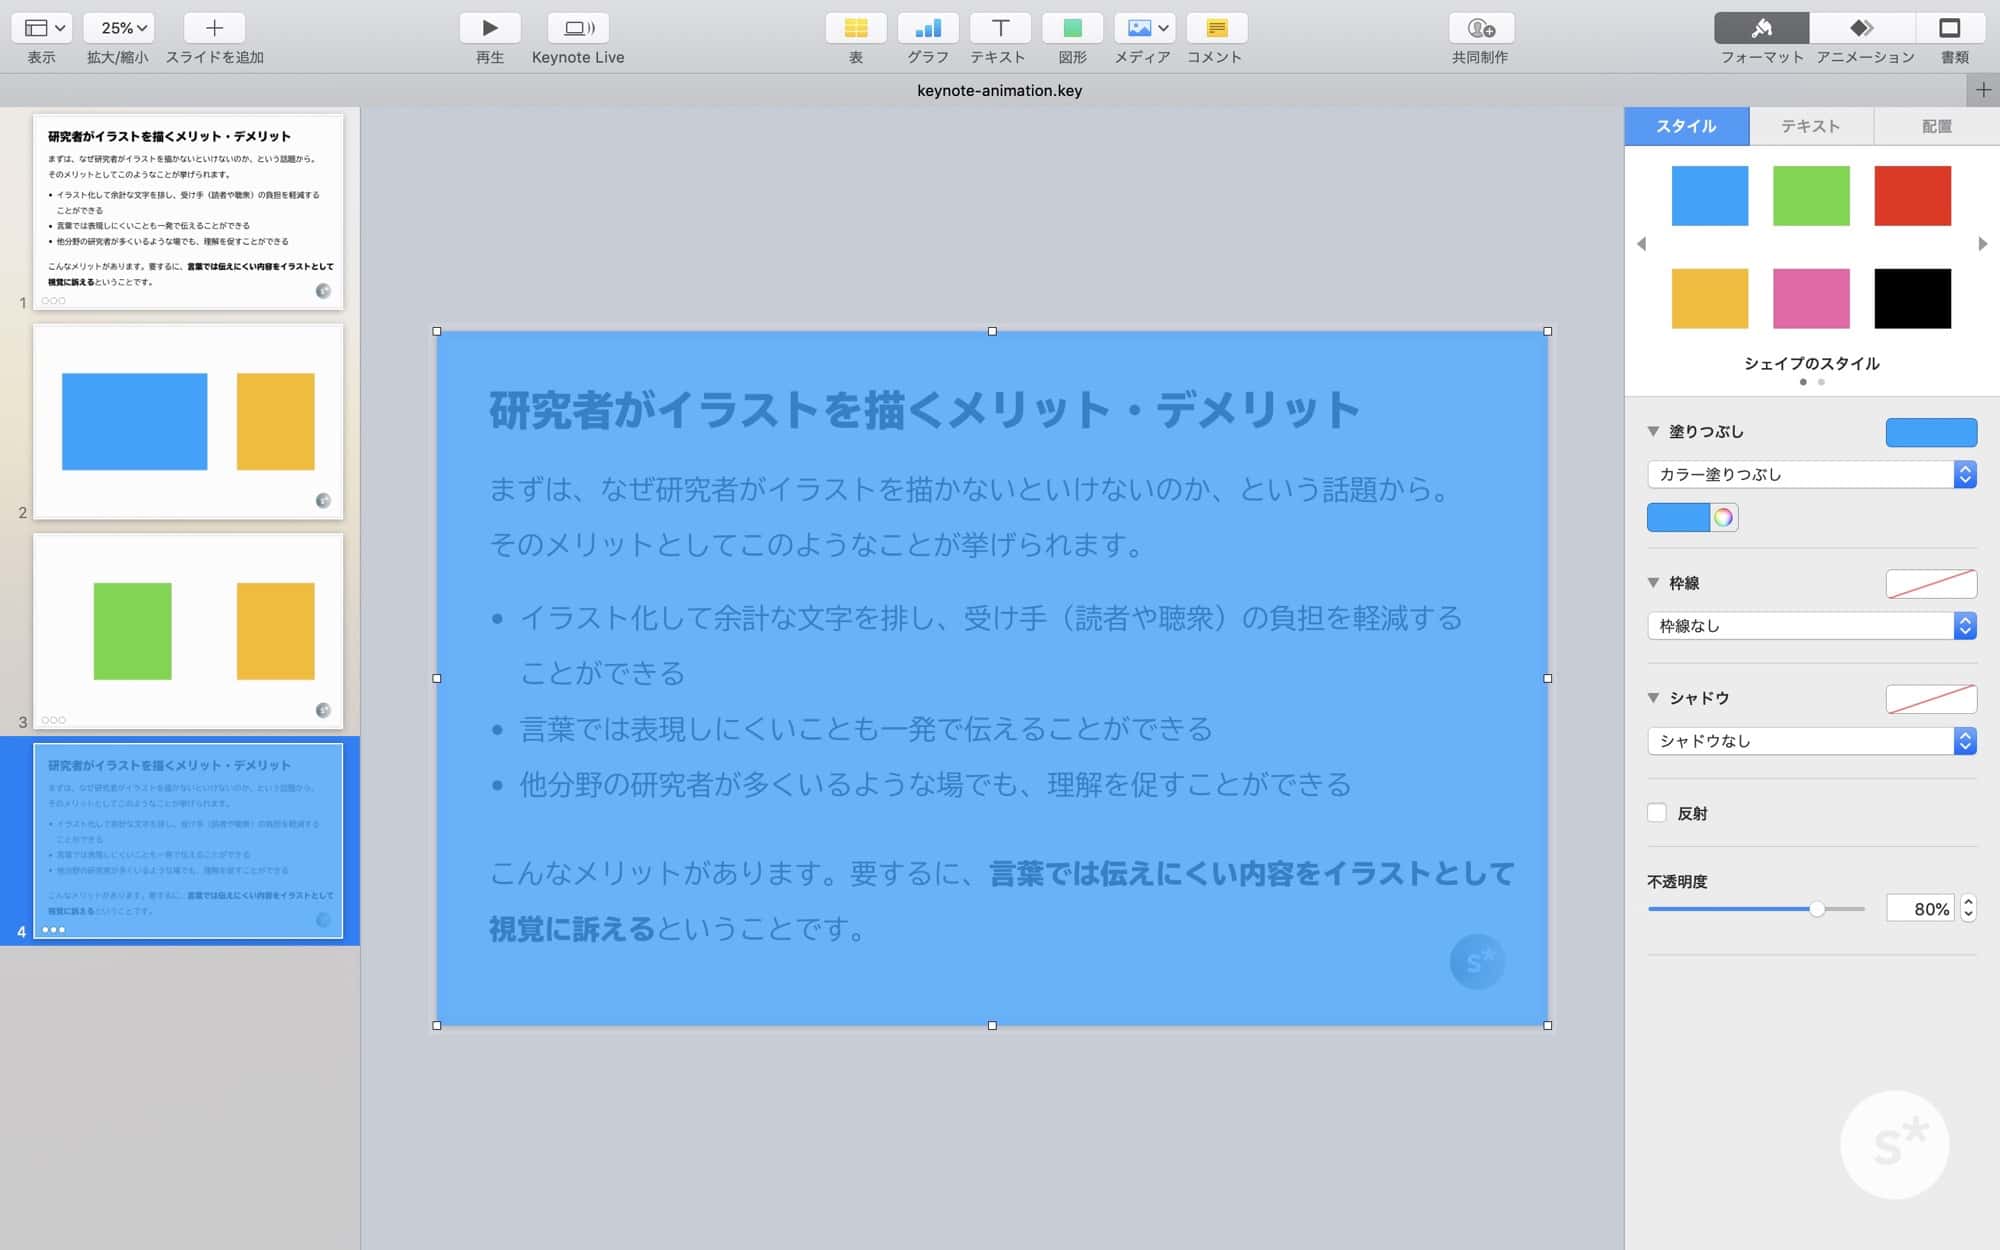The width and height of the screenshot is (2000, 1250).
Task: Select the アニメーション (Animation) panel icon
Action: (1857, 27)
